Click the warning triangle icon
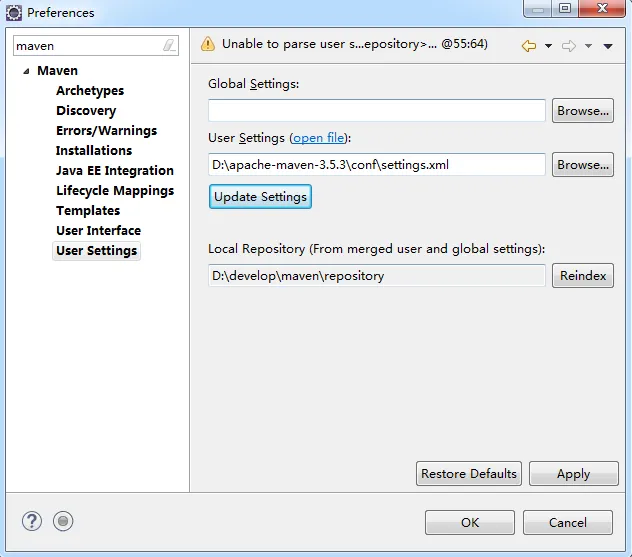Screen dimensions: 632x557 (208, 44)
